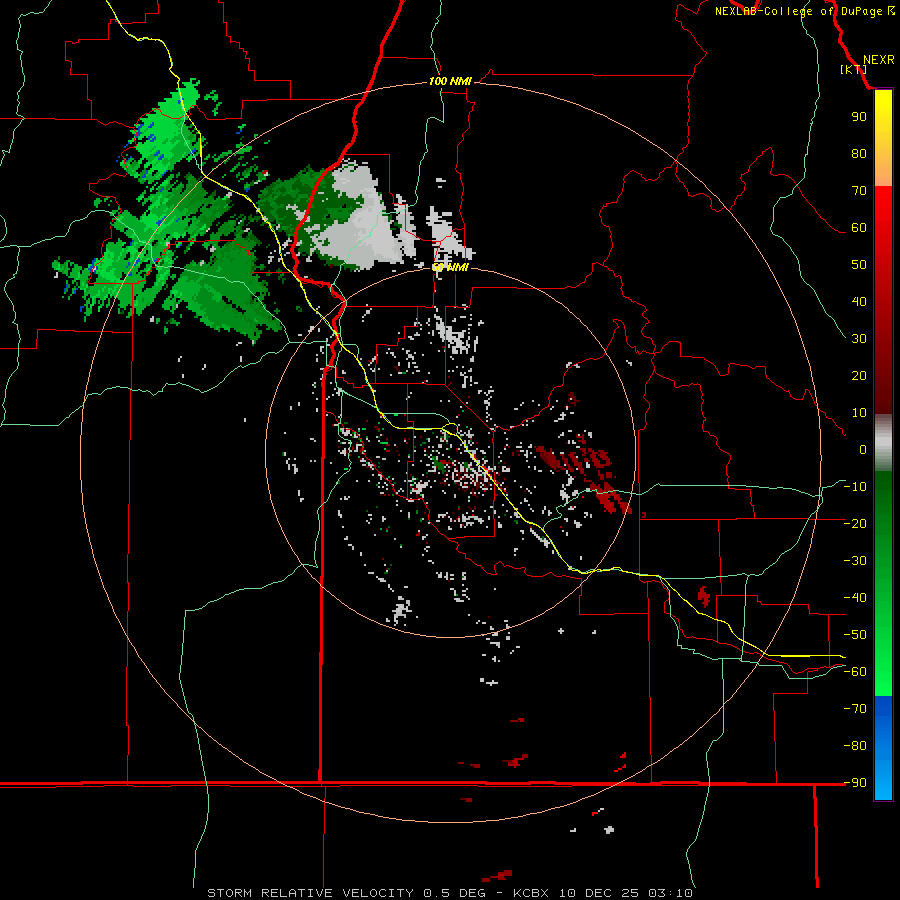Click the KCBX station ID in caption

(x=530, y=893)
